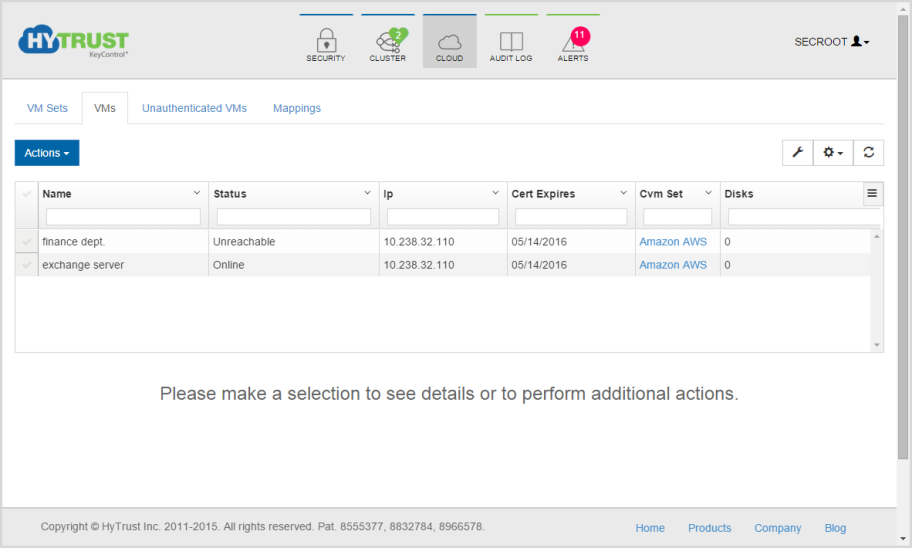Follow the Blog footer link
The image size is (912, 548).
(835, 528)
